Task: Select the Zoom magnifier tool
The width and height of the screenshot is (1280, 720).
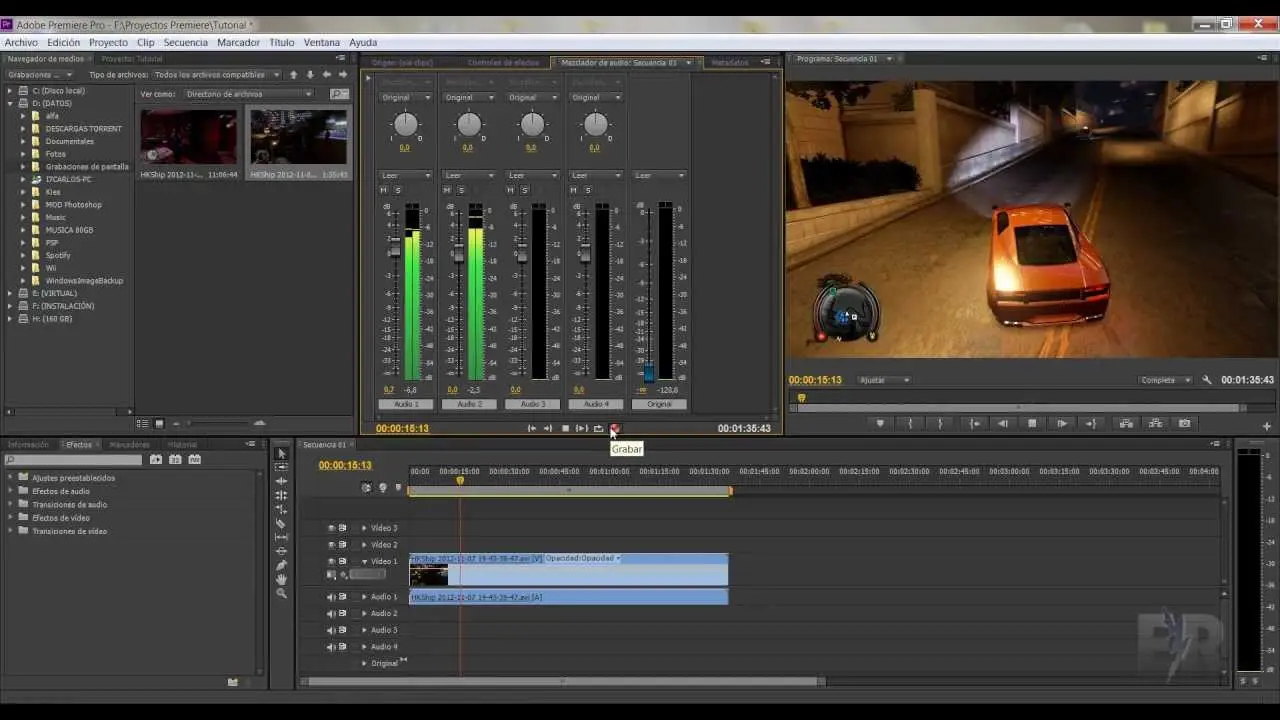Action: point(281,593)
